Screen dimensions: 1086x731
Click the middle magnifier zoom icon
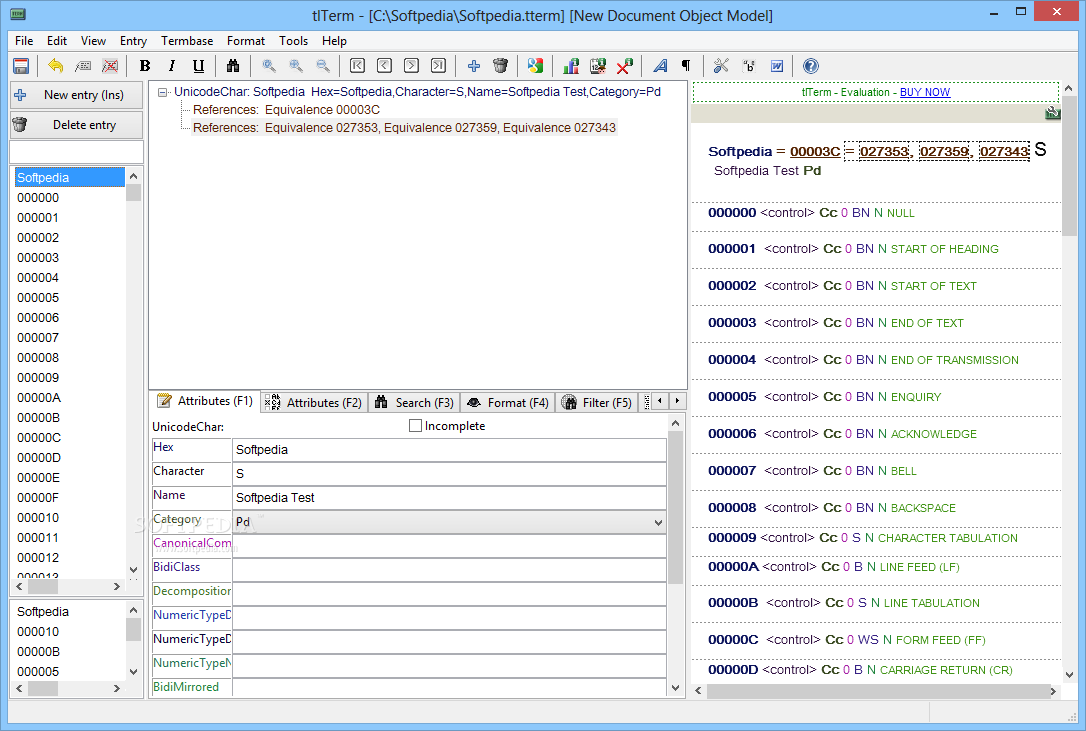[296, 66]
